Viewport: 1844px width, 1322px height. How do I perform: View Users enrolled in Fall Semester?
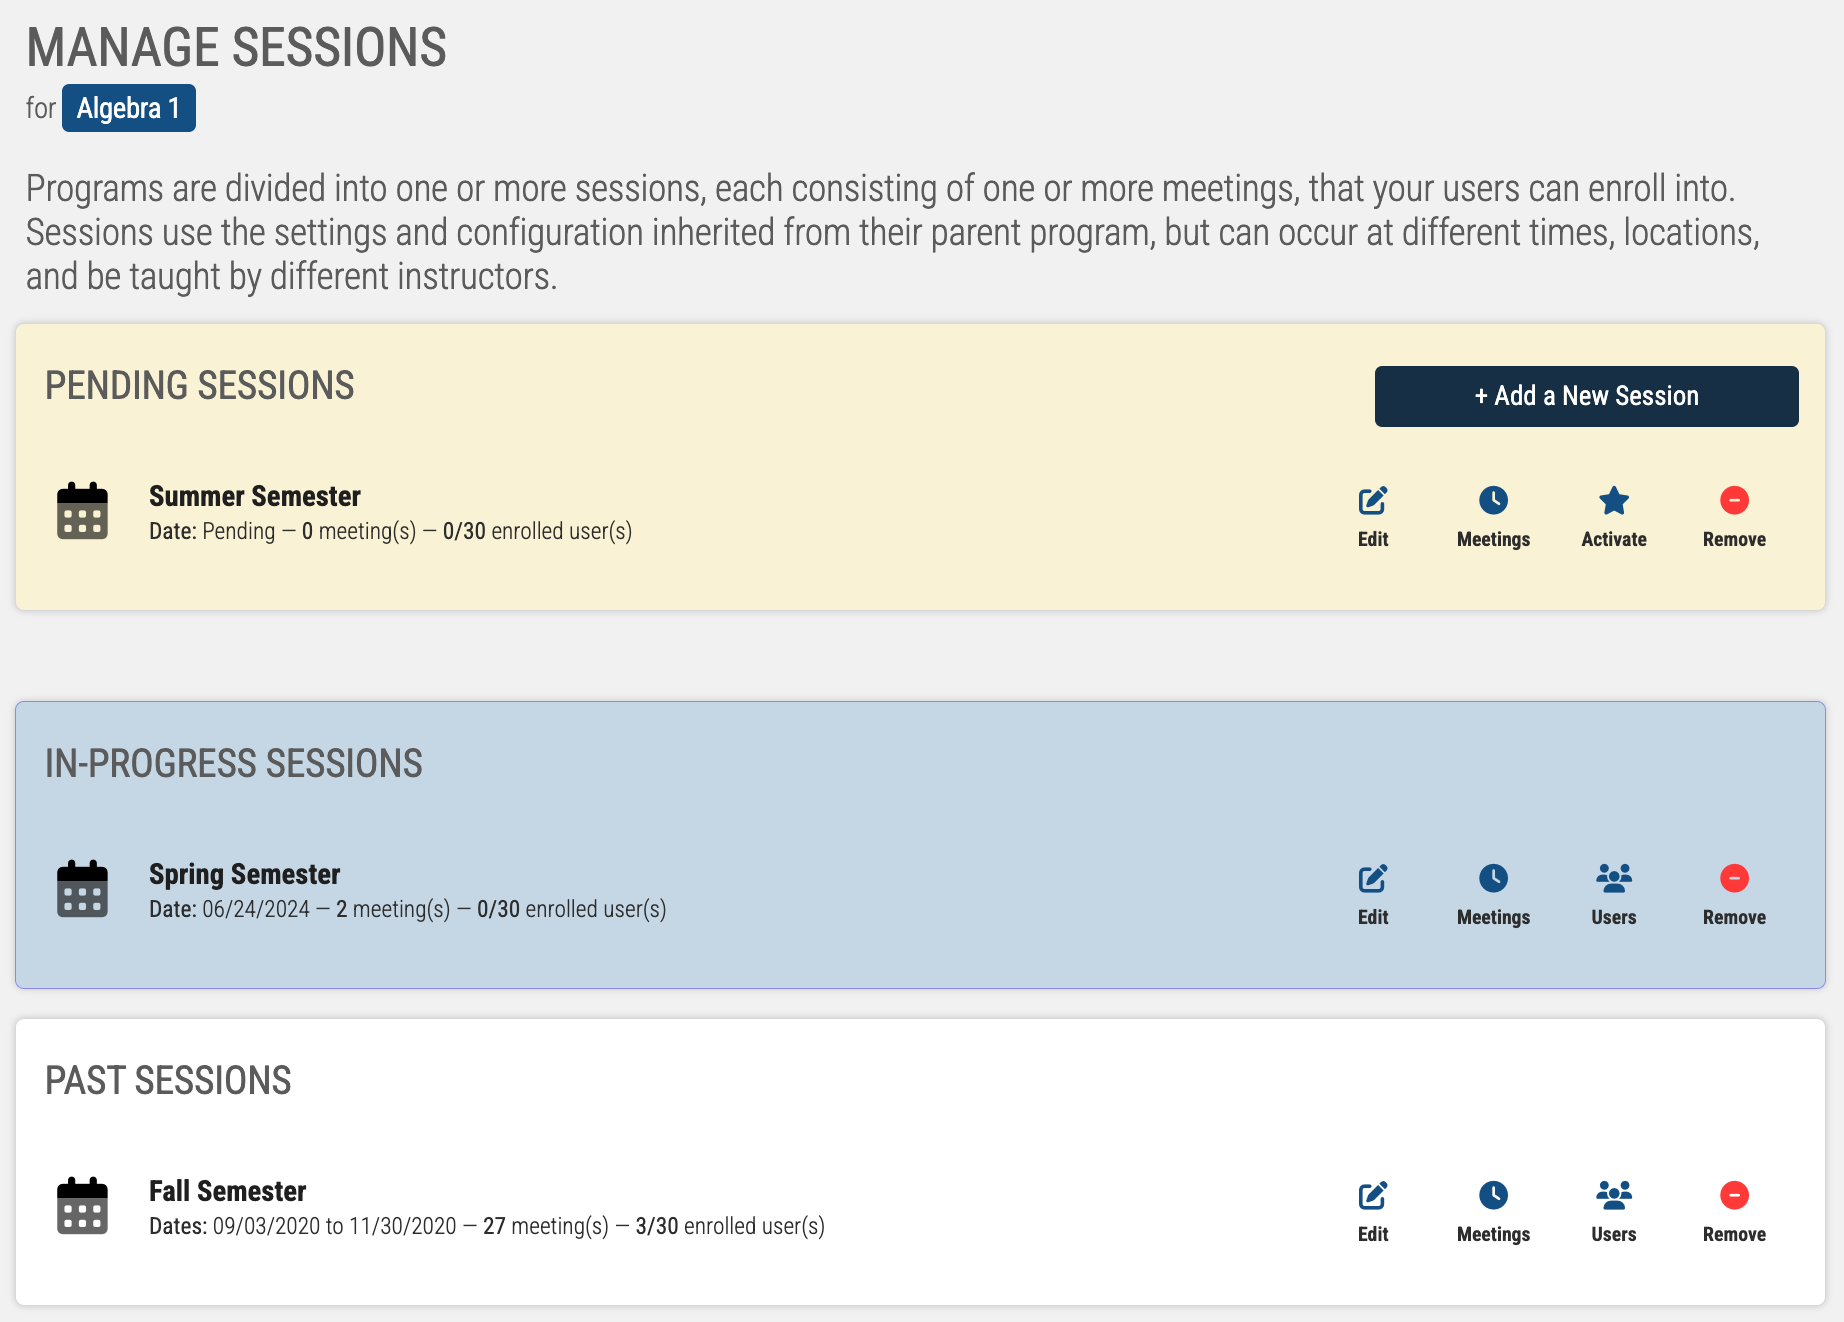1614,1212
